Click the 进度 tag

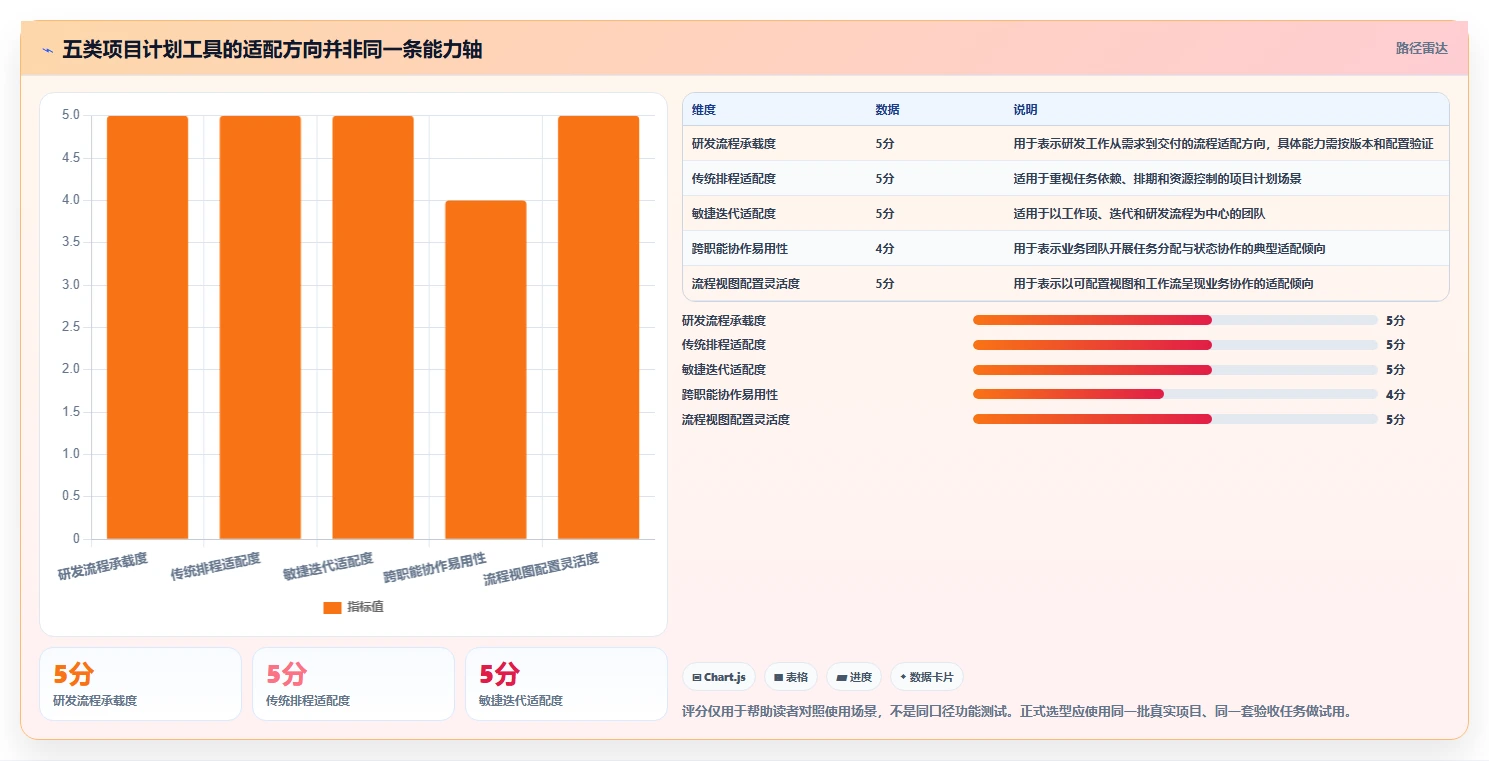(854, 677)
